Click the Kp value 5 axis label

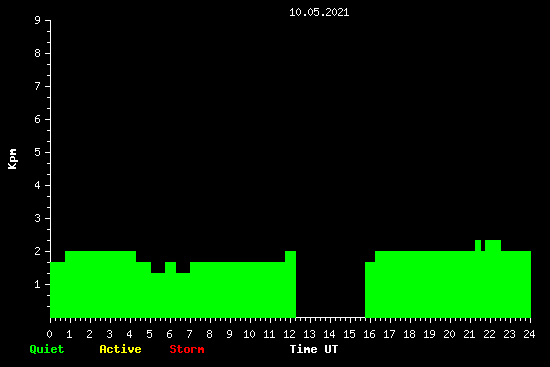tap(38, 152)
